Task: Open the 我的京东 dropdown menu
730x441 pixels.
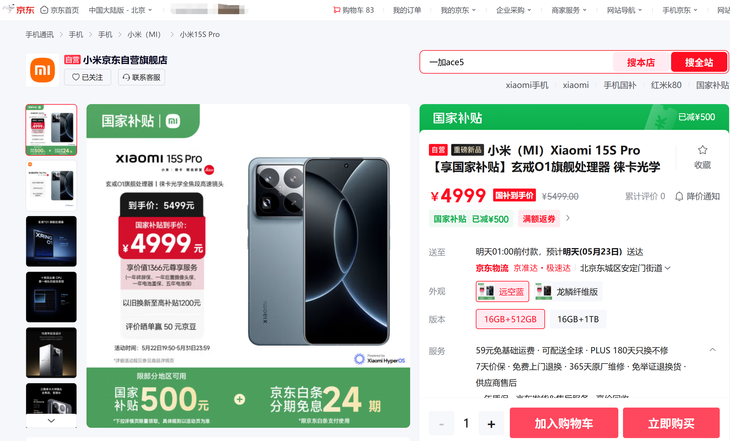Action: (458, 10)
